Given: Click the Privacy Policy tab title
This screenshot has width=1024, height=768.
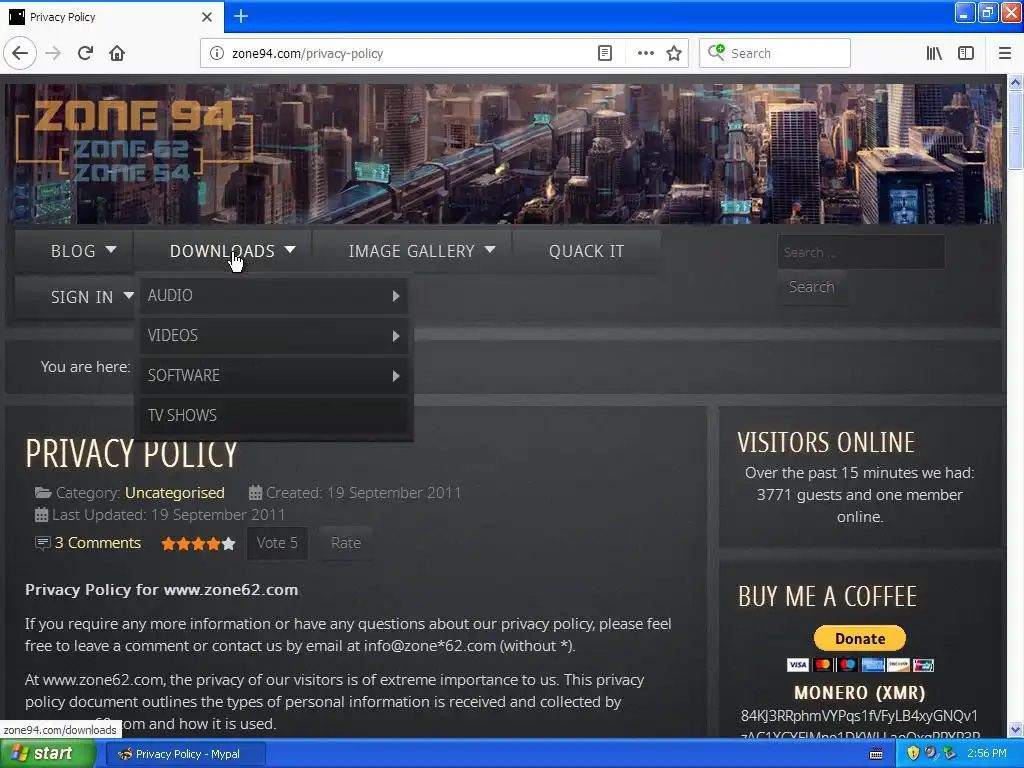Looking at the screenshot, I should pyautogui.click(x=63, y=17).
